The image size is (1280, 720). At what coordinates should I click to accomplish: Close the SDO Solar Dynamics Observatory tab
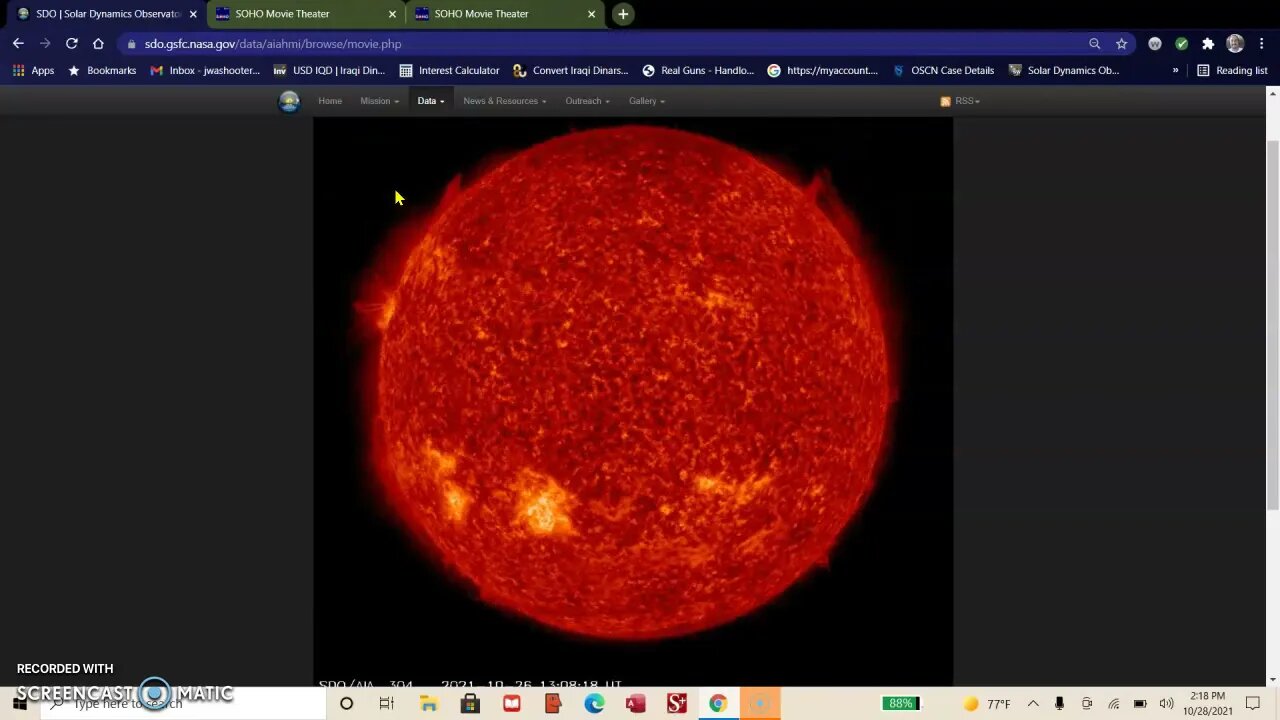click(x=193, y=14)
